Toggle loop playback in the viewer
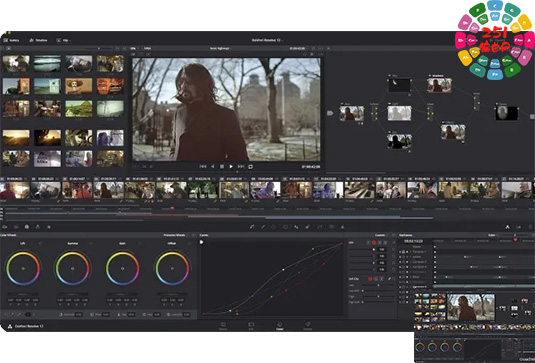The image size is (535, 363). click(250, 166)
